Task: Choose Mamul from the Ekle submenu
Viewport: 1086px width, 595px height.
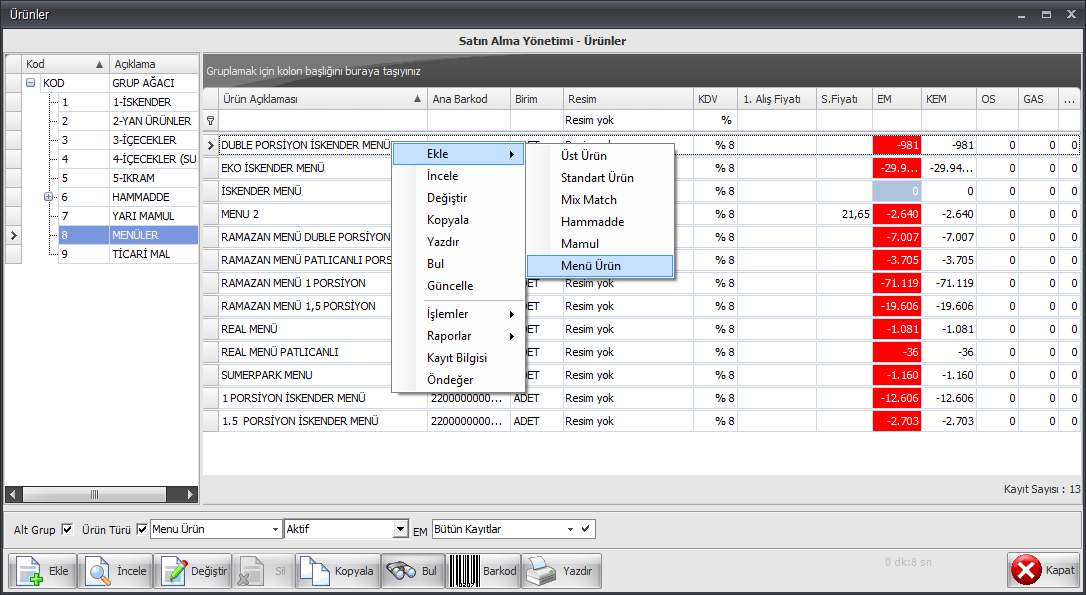Action: (600, 244)
